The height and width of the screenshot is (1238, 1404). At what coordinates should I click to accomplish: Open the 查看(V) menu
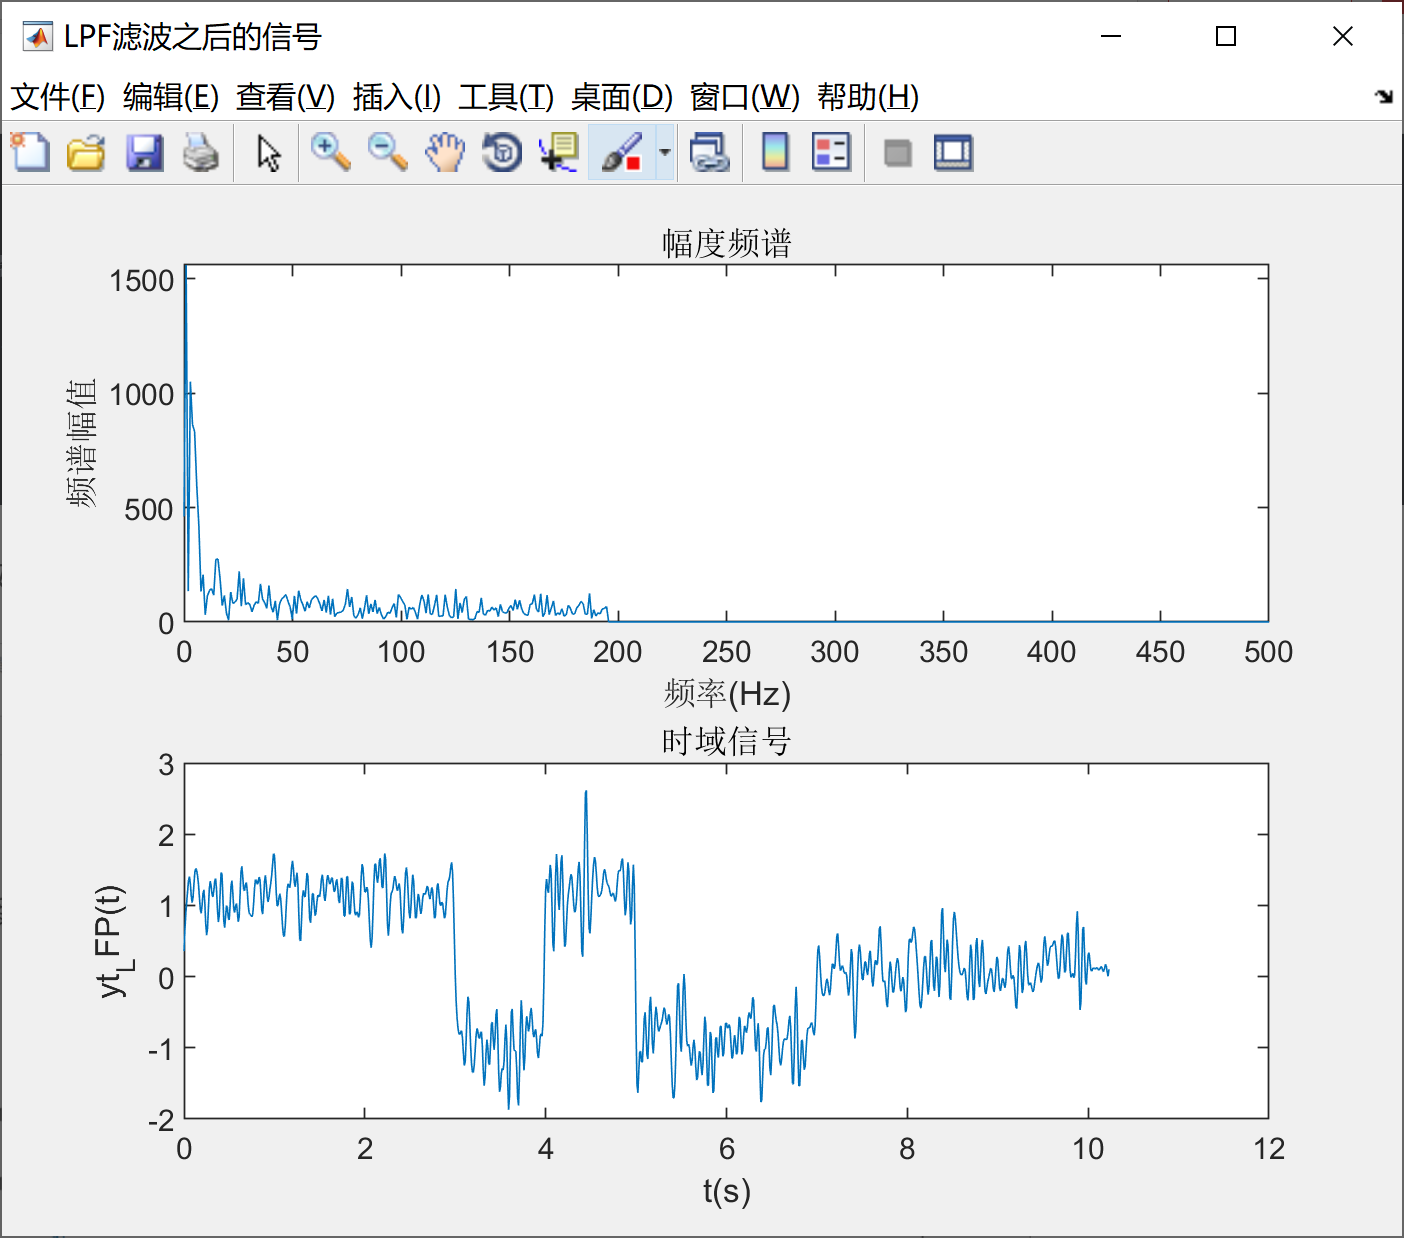[x=285, y=97]
